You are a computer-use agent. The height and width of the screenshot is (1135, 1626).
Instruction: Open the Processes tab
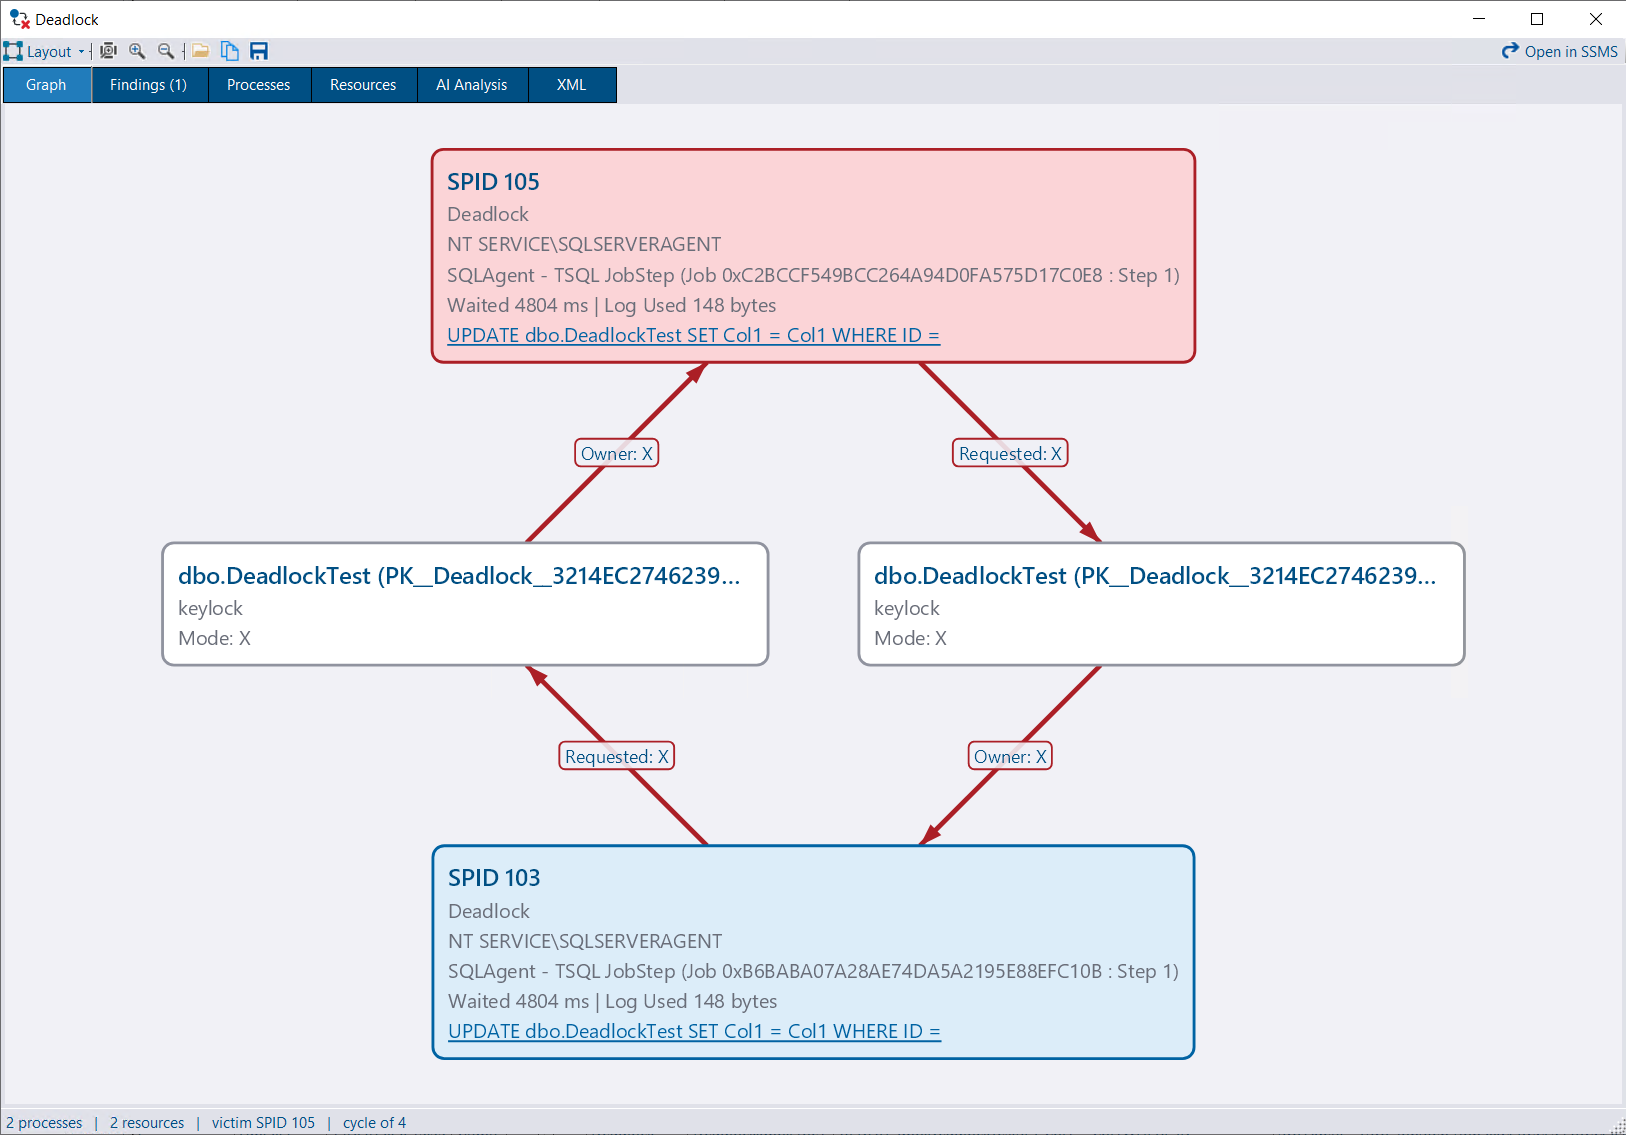259,85
